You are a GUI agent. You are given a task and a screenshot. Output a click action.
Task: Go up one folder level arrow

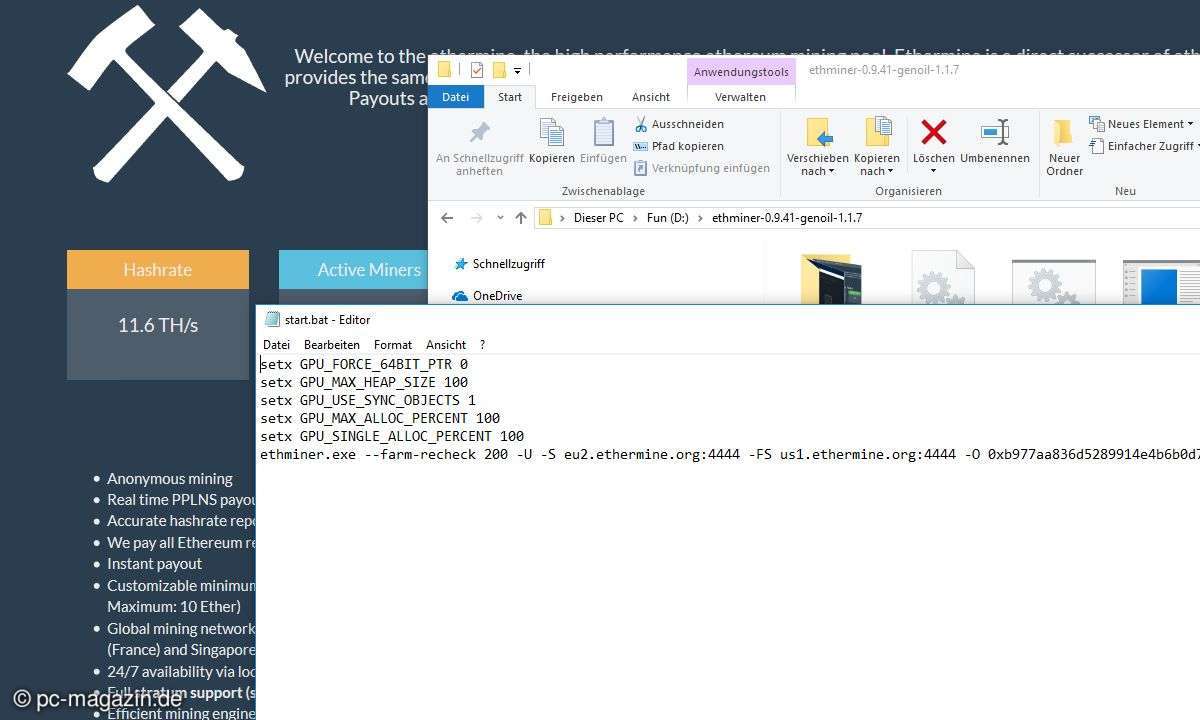pos(521,218)
